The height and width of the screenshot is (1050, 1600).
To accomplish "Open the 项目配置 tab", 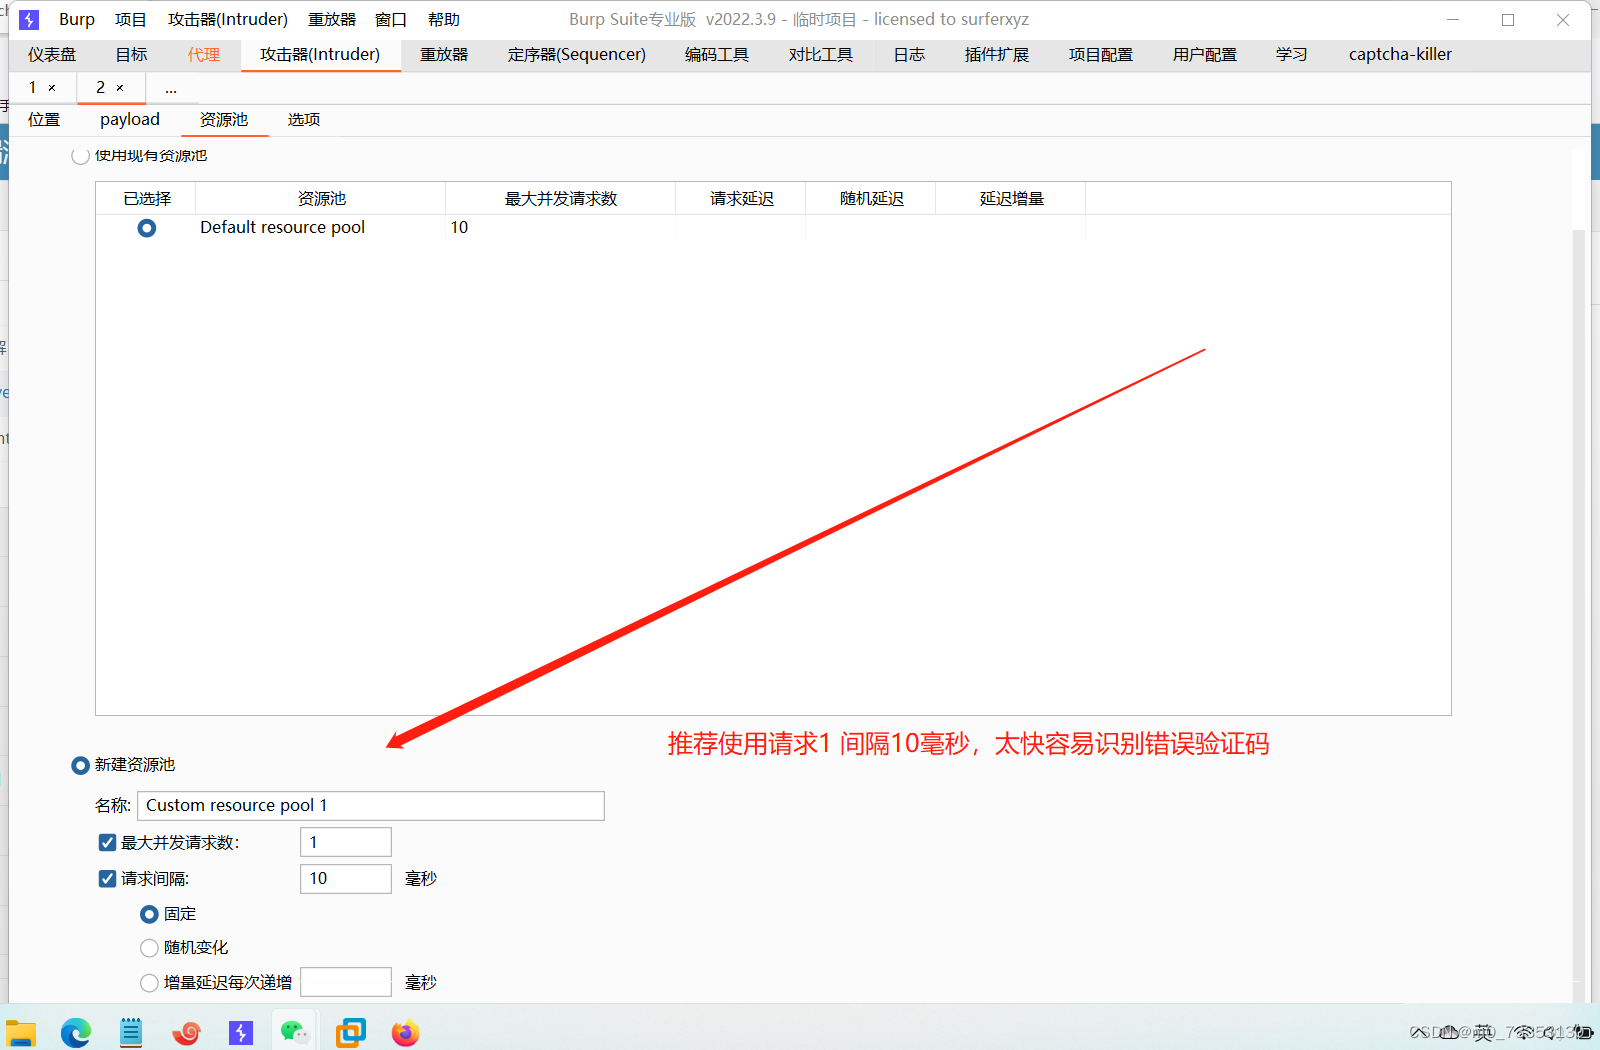I will pos(1101,55).
